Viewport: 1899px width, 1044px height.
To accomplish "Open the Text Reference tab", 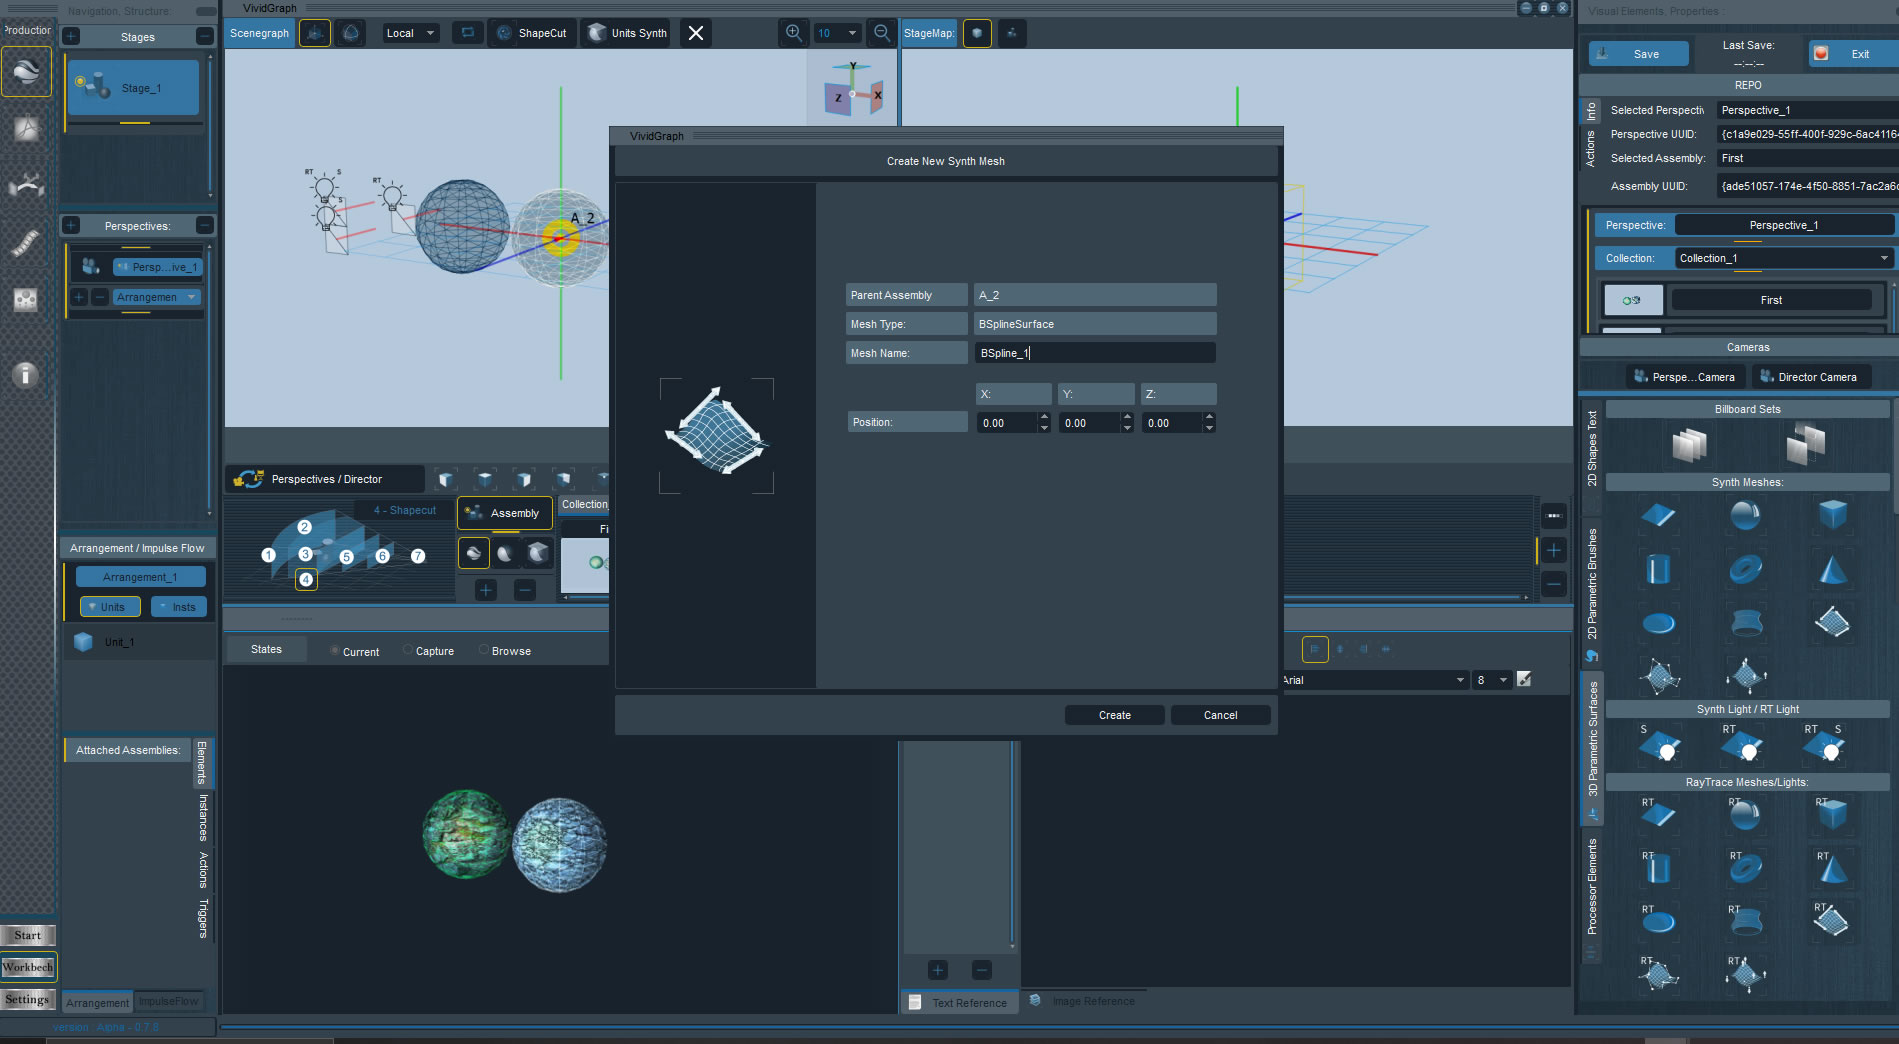I will pos(959,1002).
